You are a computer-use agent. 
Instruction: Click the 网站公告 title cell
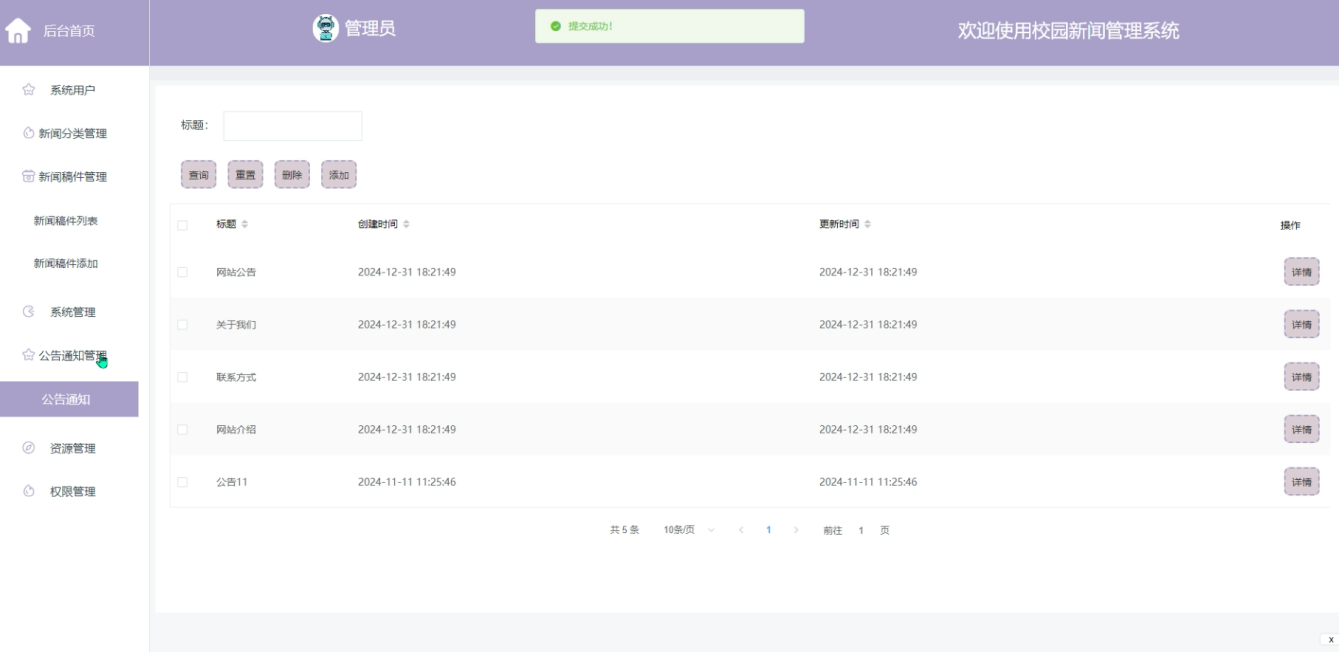pyautogui.click(x=236, y=272)
